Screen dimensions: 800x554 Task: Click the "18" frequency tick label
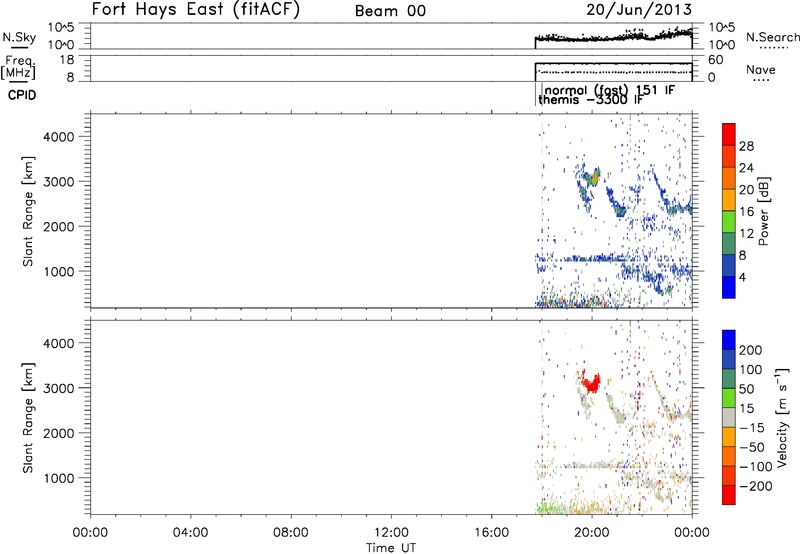click(67, 60)
